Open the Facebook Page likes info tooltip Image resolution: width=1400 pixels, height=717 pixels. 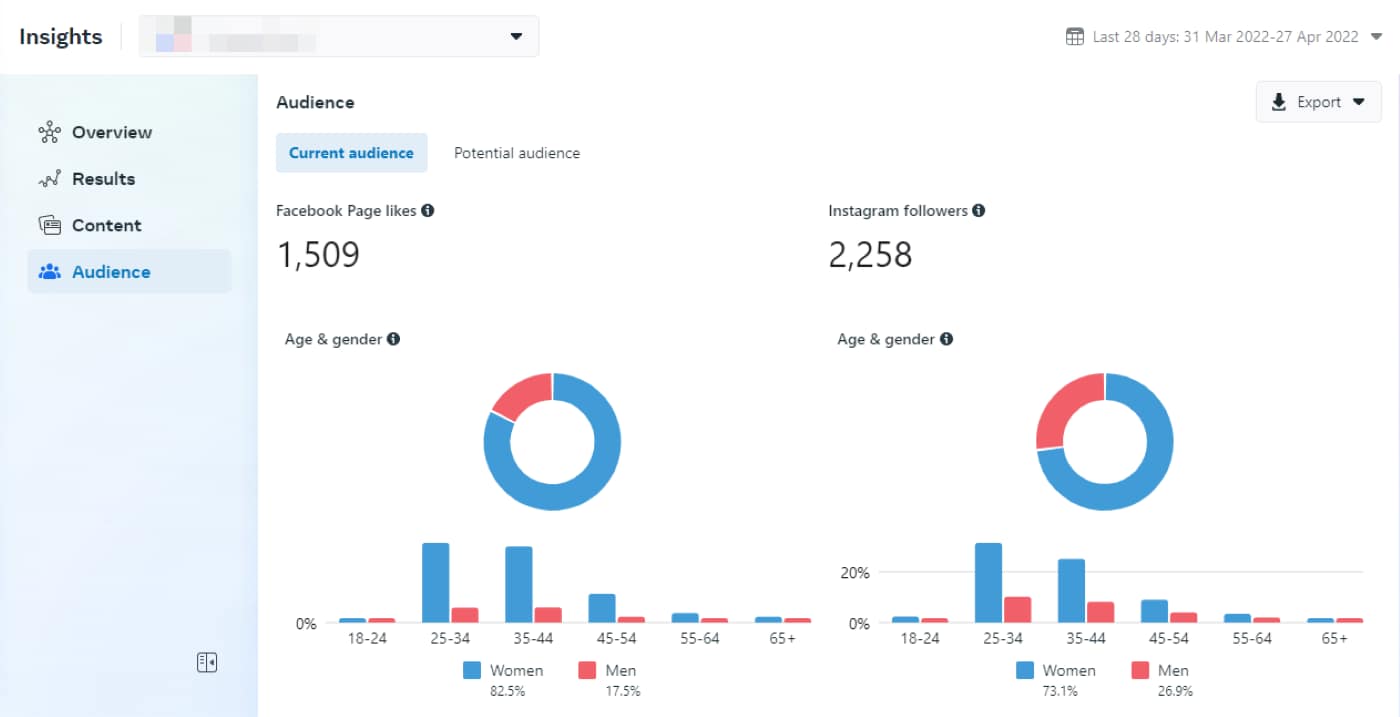click(x=428, y=210)
